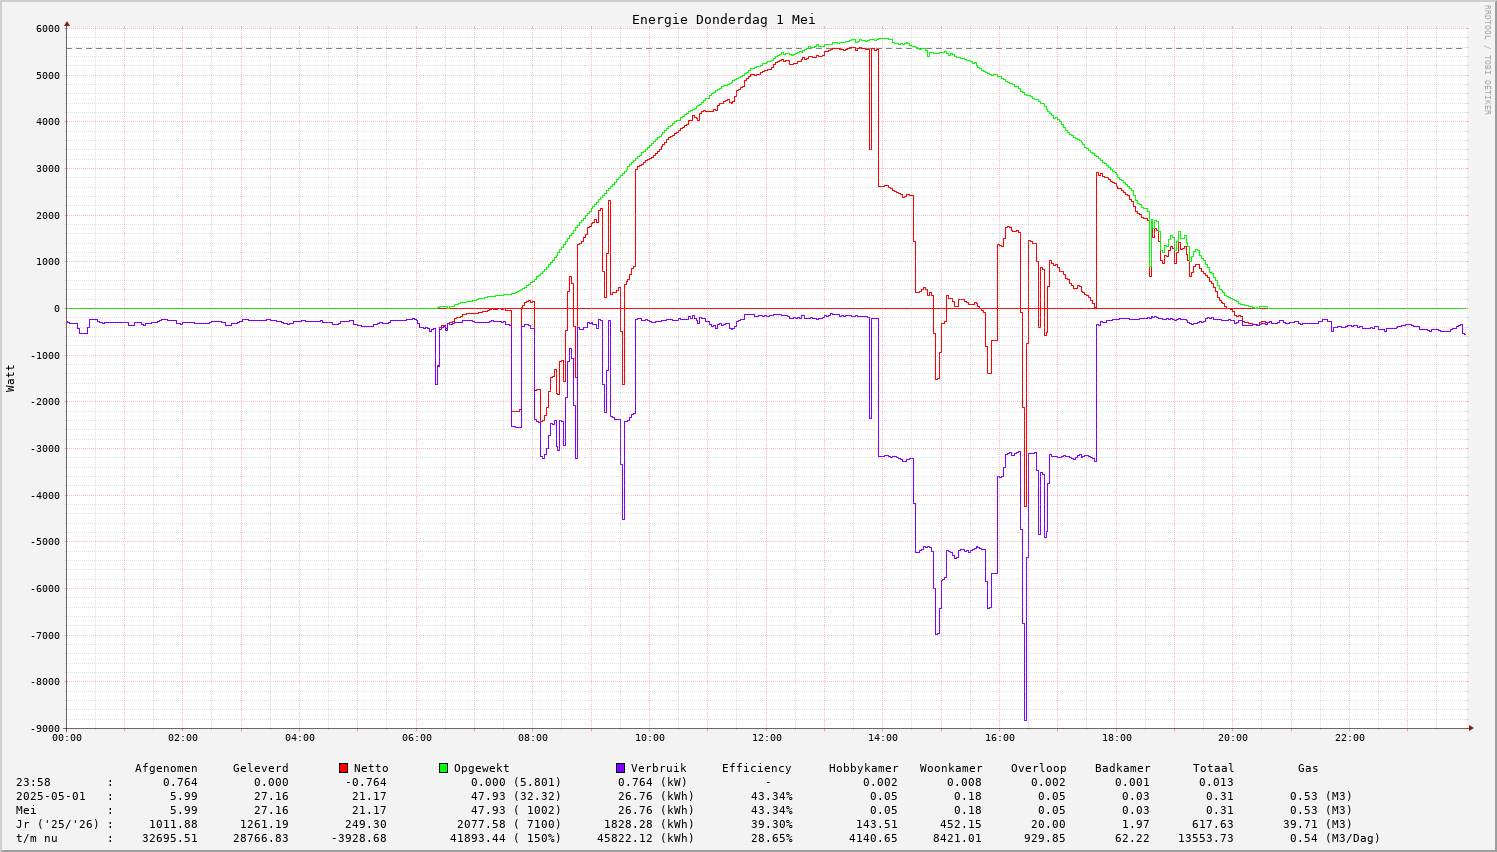
Task: Click the Efficiency column header
Action: coord(756,768)
